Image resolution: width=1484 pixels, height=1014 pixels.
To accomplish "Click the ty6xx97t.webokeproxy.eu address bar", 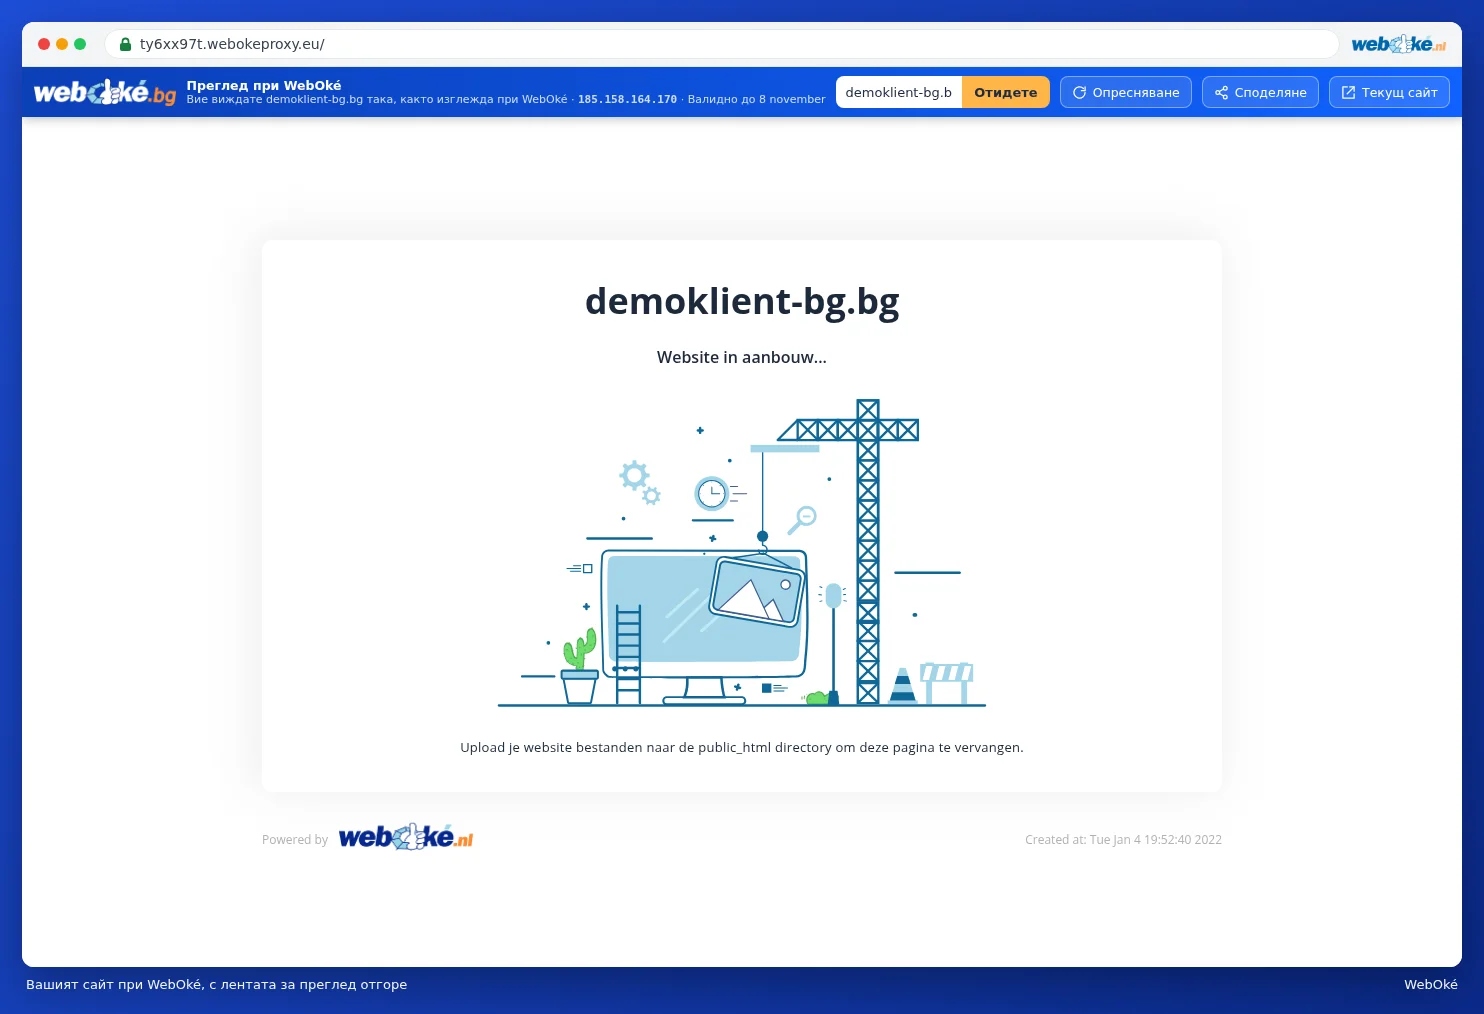I will pos(721,44).
